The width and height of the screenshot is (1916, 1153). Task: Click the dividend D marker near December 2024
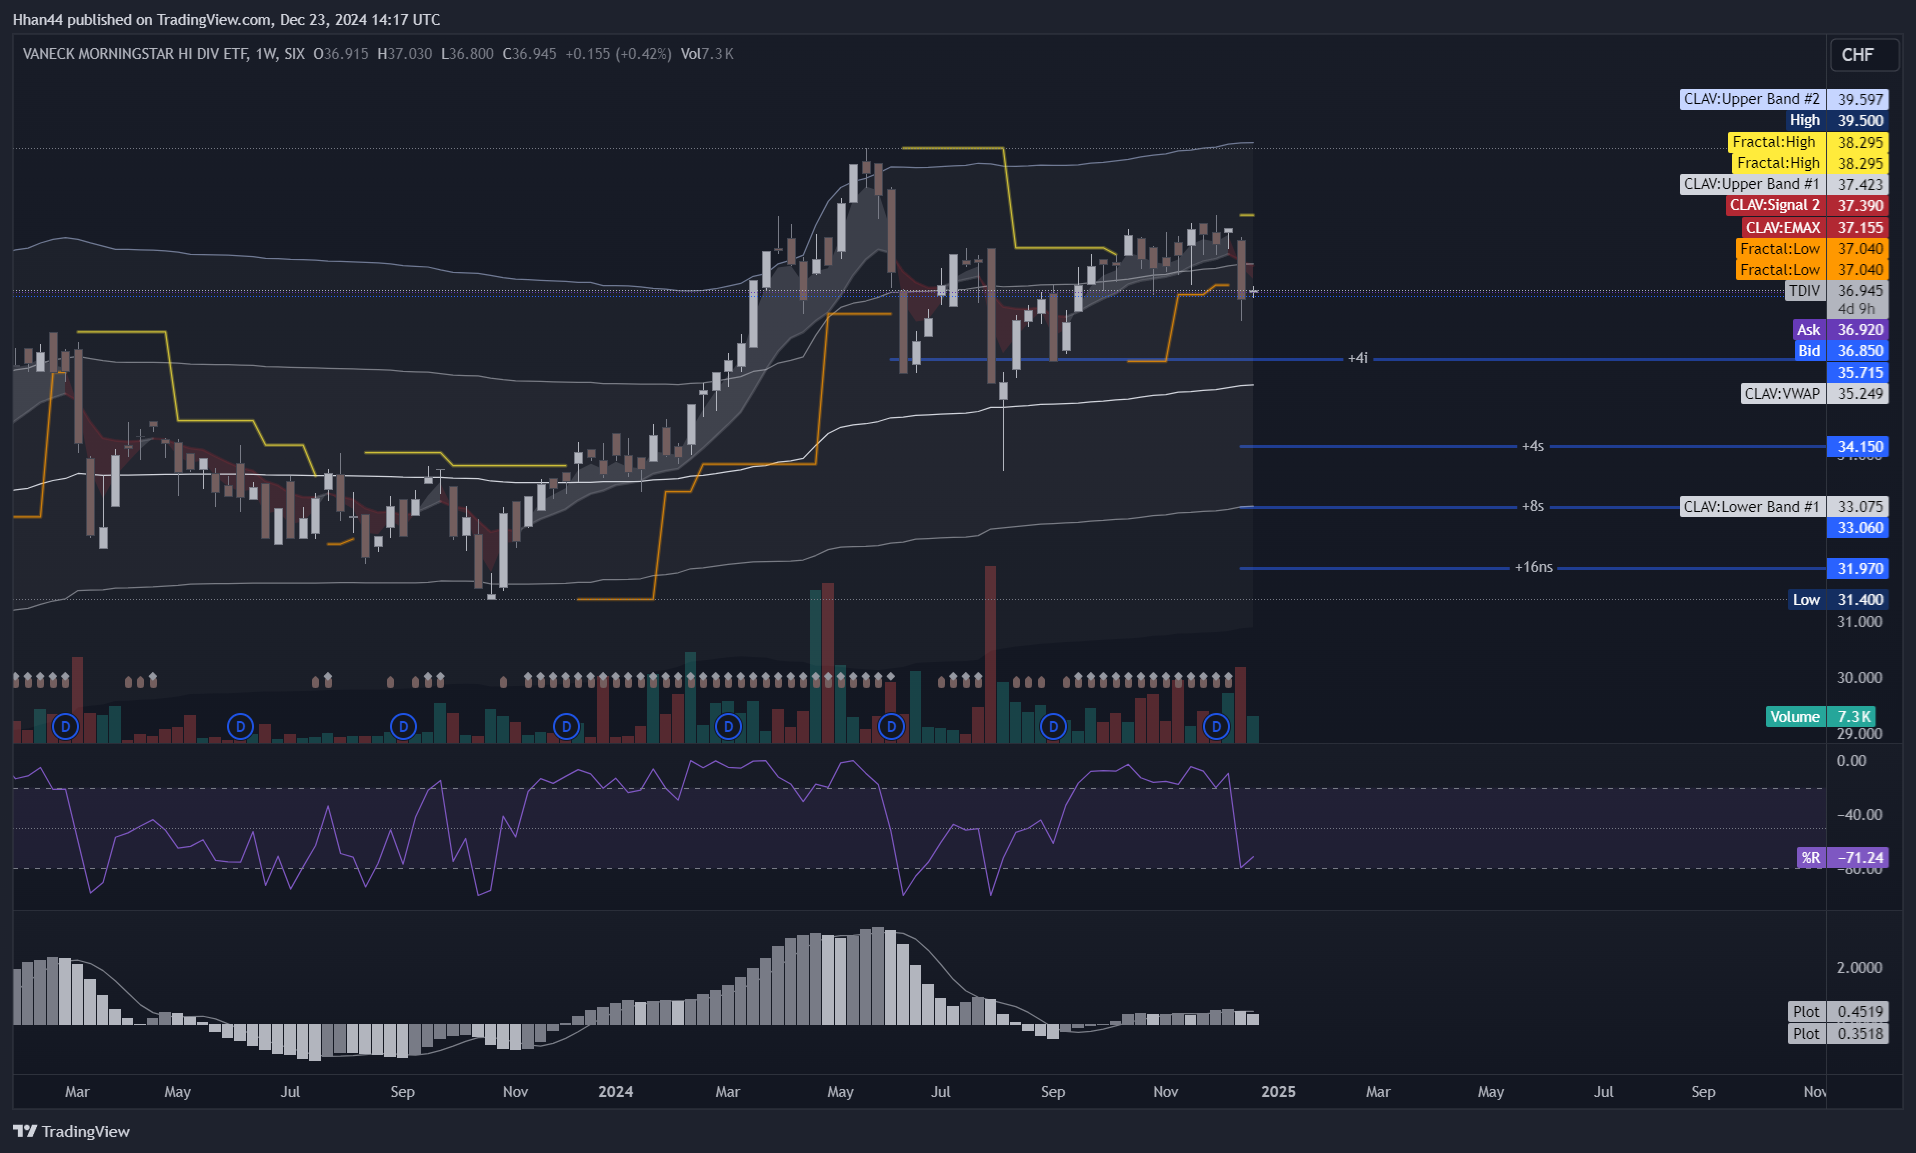(x=1216, y=727)
